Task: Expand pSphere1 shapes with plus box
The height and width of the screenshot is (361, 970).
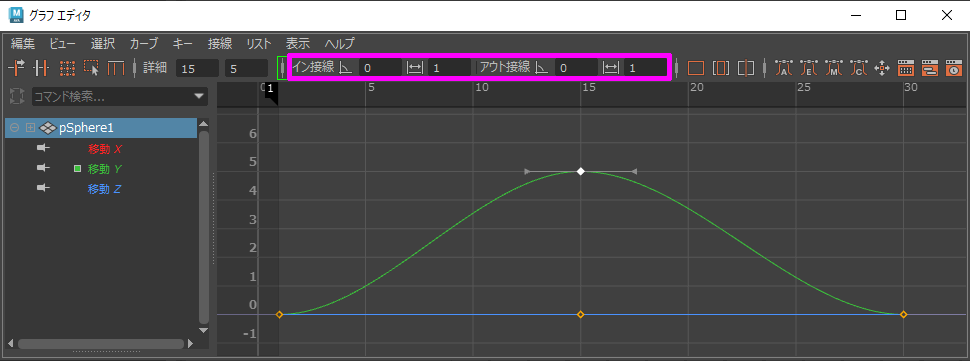Action: point(30,128)
